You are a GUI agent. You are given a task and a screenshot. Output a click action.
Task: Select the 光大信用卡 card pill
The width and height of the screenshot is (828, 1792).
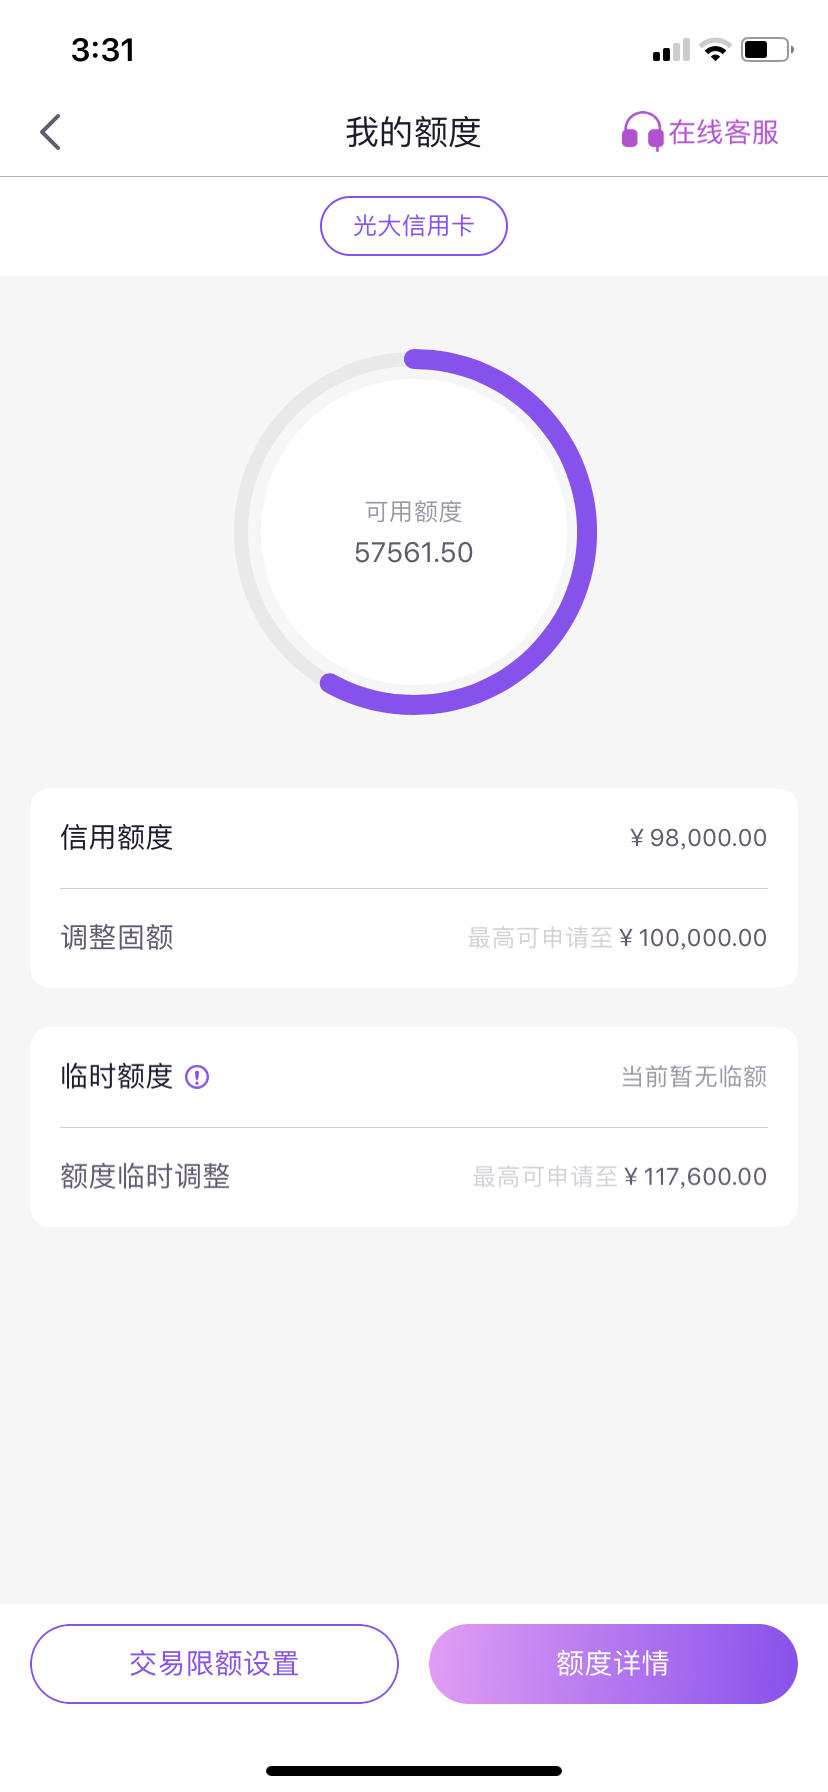tap(414, 226)
